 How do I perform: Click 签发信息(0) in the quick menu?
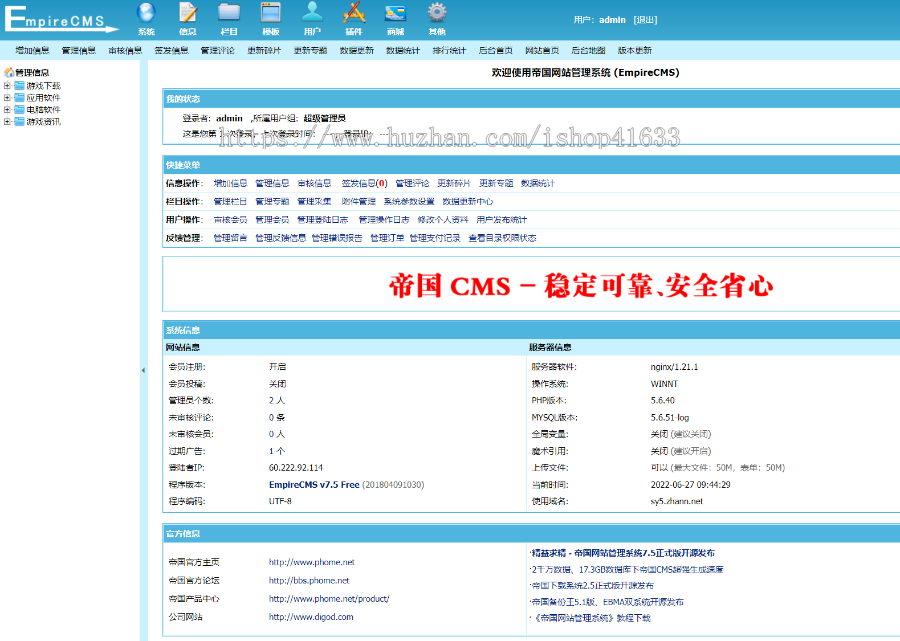click(x=364, y=183)
